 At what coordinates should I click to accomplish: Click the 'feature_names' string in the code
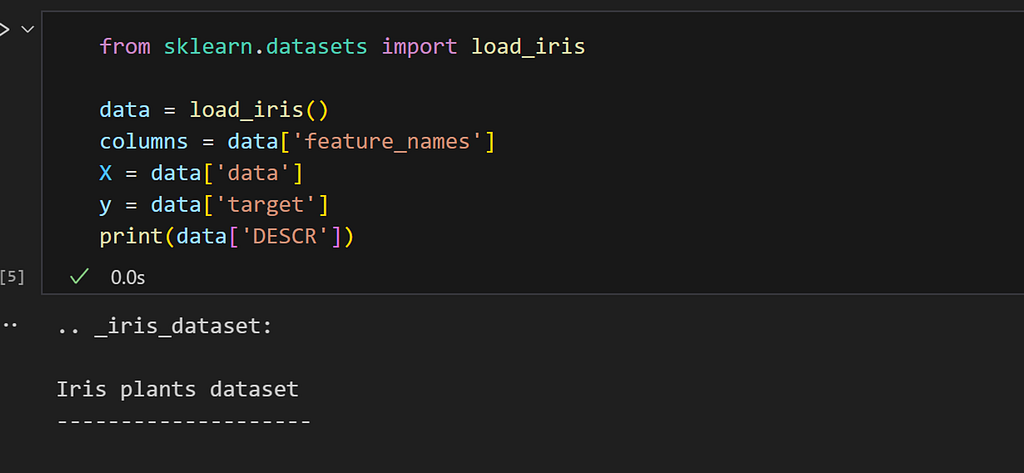387,141
